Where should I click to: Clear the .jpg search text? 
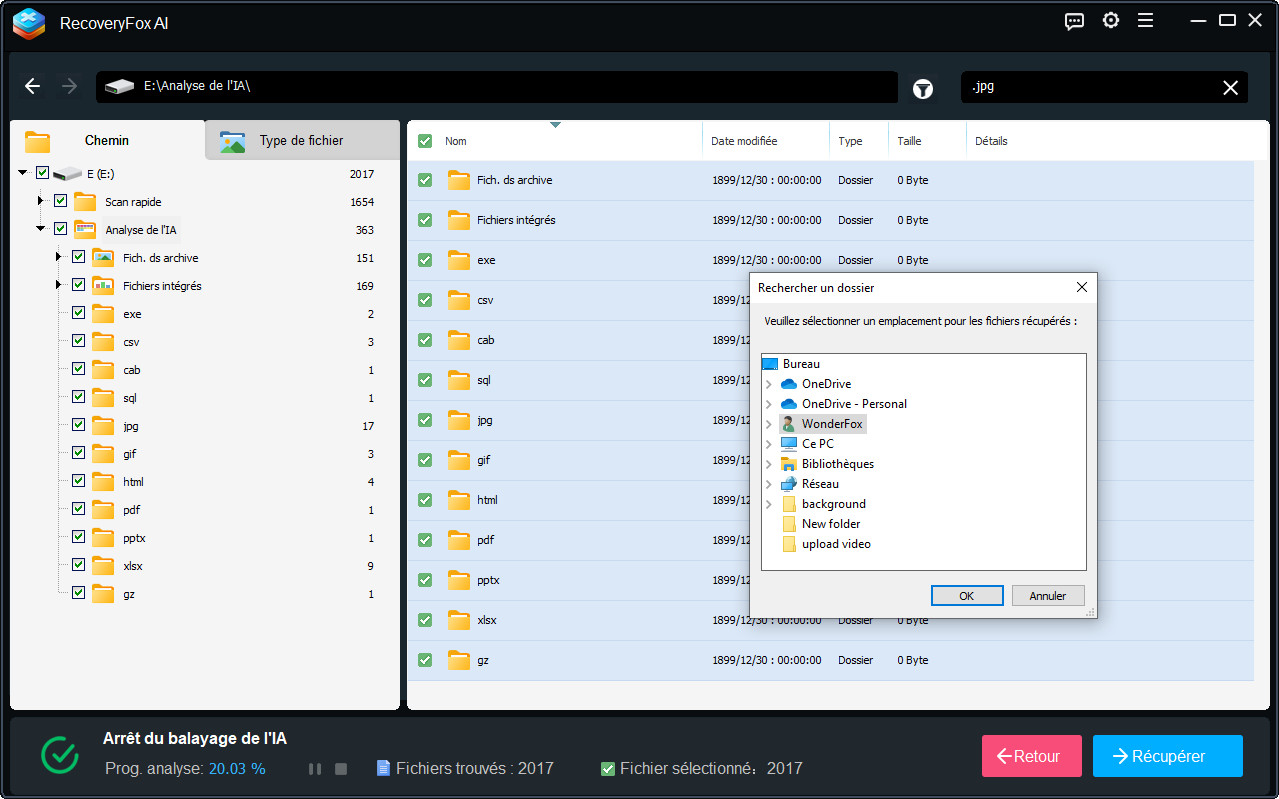coord(1231,88)
